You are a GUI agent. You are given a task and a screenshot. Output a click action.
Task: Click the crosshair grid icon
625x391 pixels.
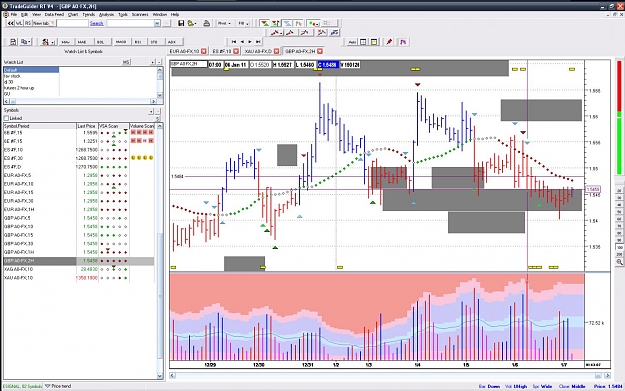pyautogui.click(x=364, y=42)
